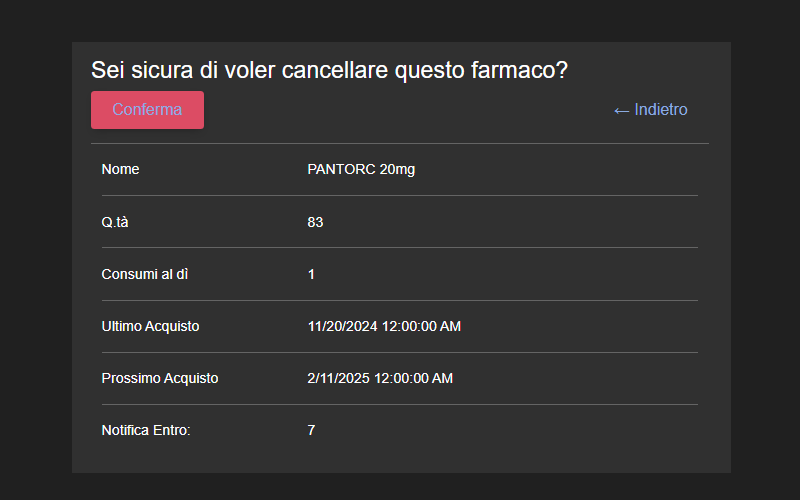The image size is (800, 500).
Task: Click the question mark ending the heading
Action: click(562, 70)
